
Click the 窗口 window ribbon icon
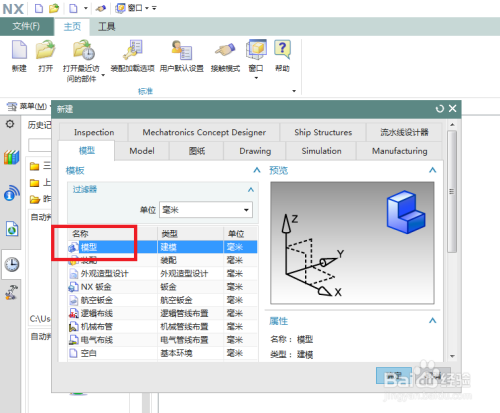(x=256, y=50)
